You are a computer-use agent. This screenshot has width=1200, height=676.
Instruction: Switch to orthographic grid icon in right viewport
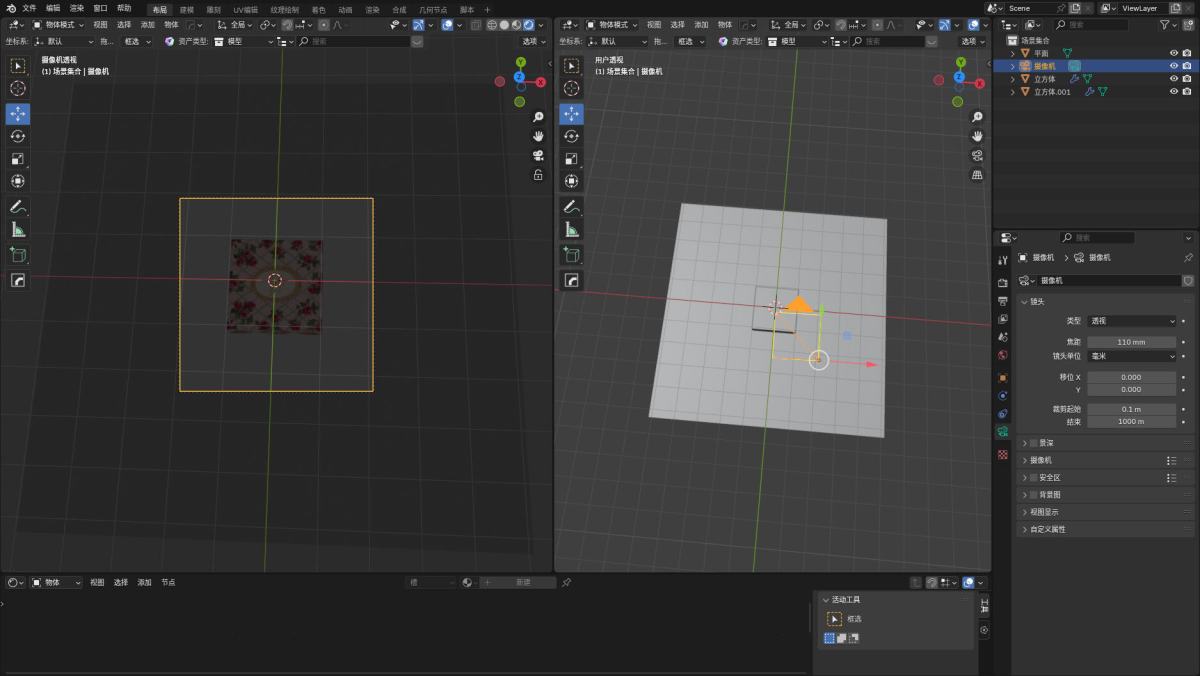tap(977, 175)
